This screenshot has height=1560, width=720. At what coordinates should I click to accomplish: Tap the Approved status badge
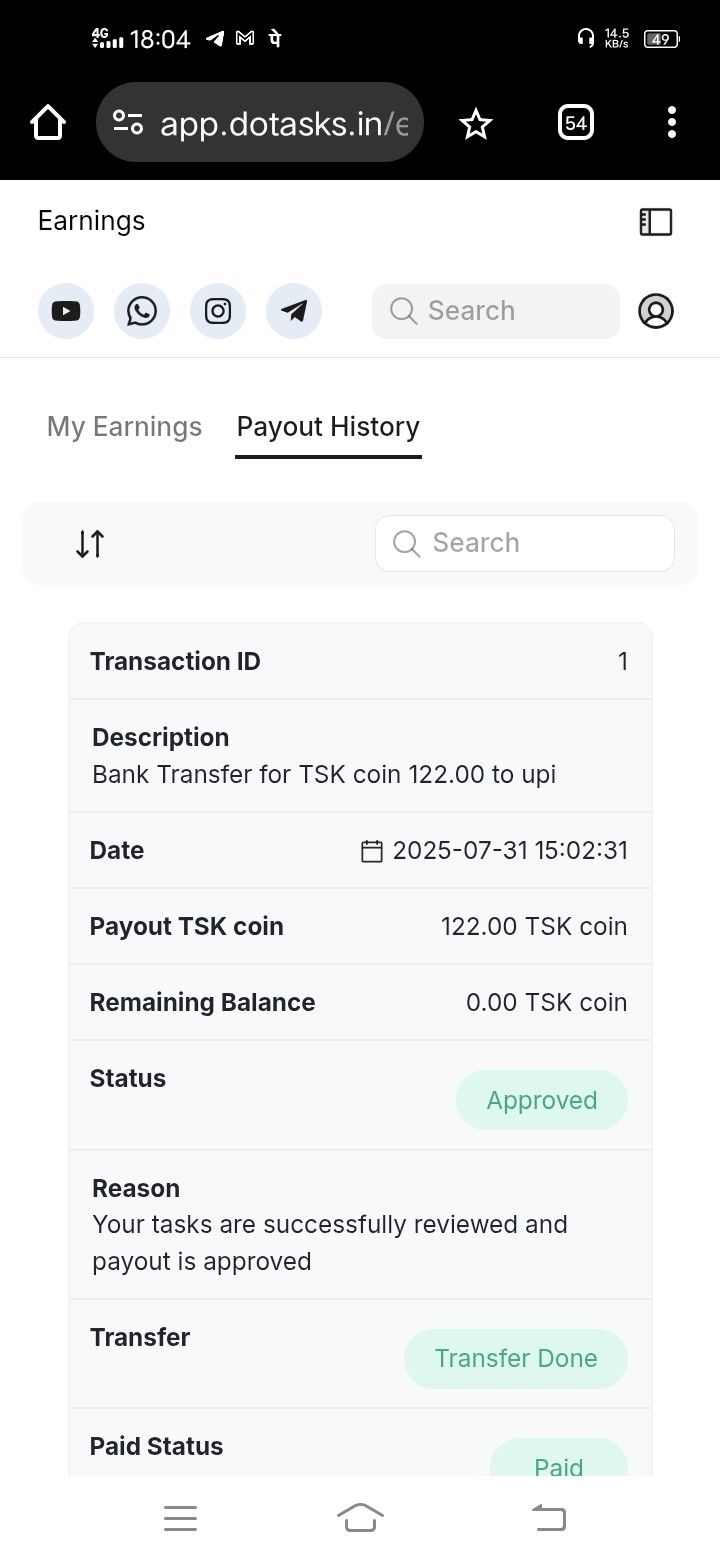[x=542, y=1100]
